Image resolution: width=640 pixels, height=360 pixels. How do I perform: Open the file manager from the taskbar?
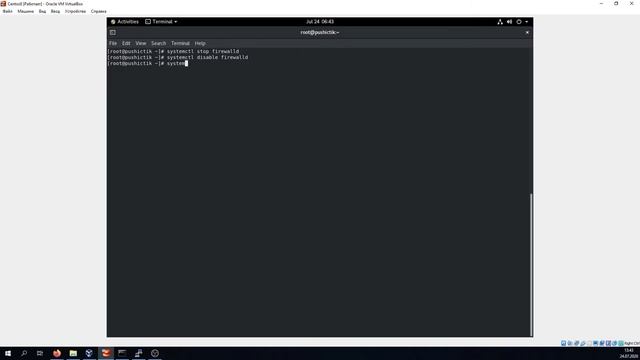click(x=73, y=353)
